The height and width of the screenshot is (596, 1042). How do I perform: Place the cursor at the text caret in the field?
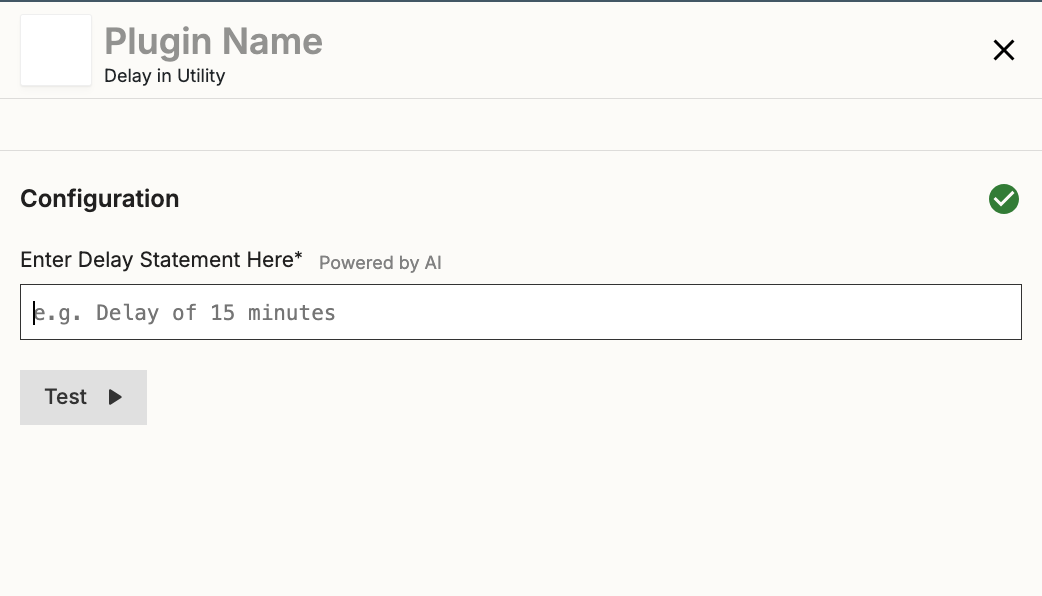point(34,312)
